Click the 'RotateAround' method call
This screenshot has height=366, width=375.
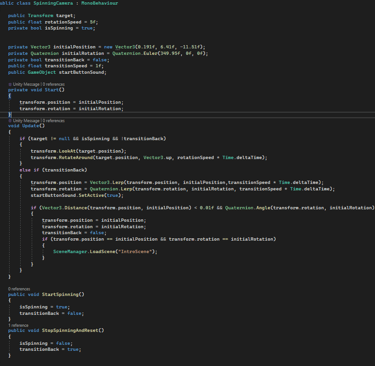tap(76, 158)
